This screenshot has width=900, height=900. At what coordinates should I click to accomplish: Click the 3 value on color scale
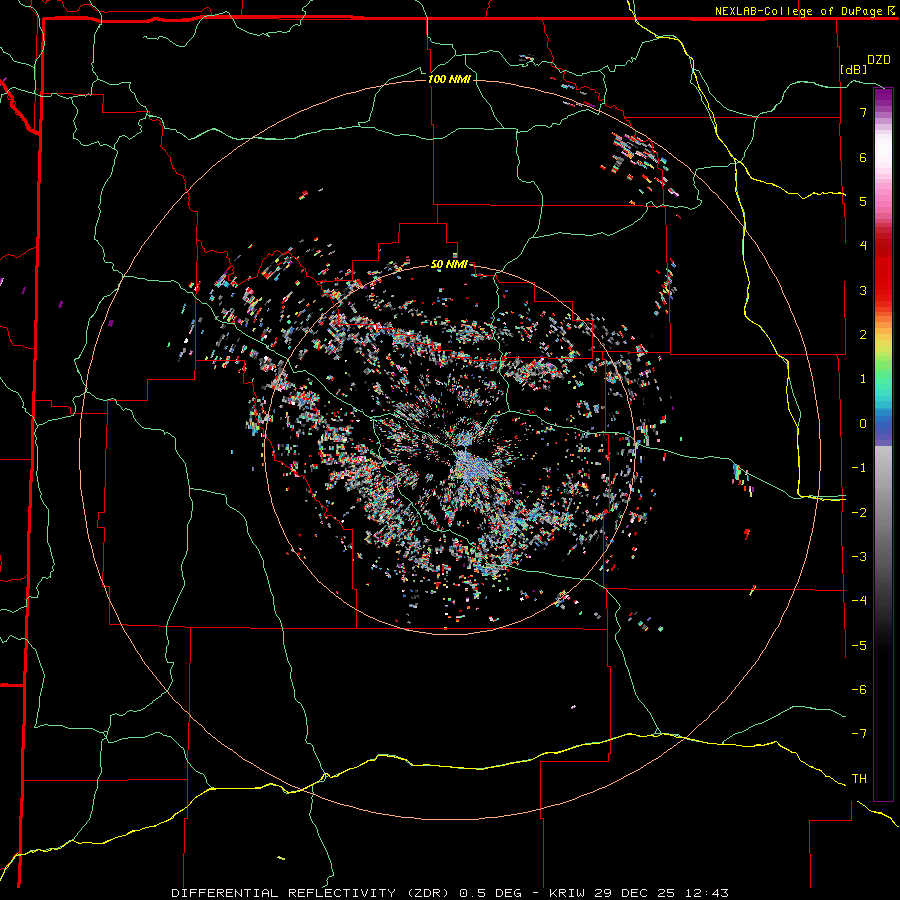pyautogui.click(x=863, y=290)
